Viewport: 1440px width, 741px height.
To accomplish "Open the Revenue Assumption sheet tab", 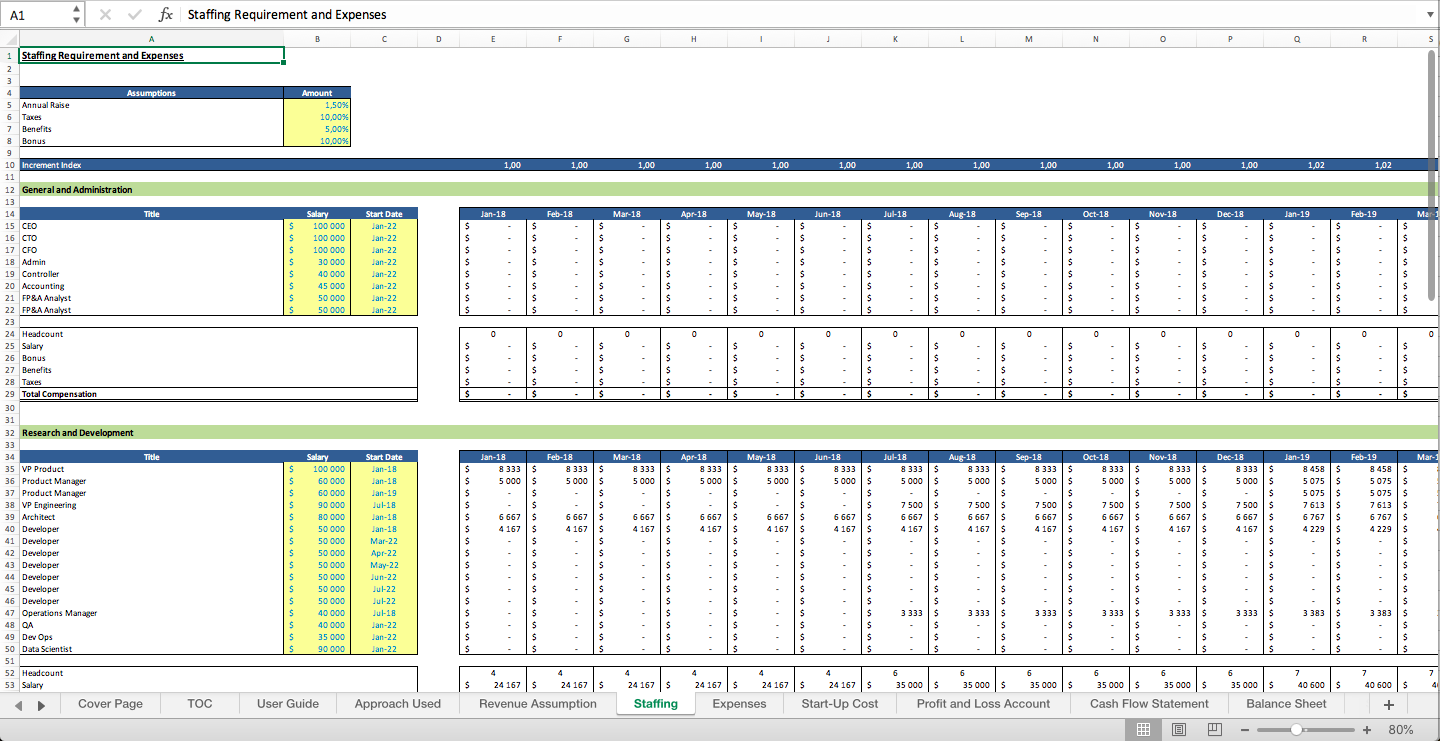I will pyautogui.click(x=538, y=704).
